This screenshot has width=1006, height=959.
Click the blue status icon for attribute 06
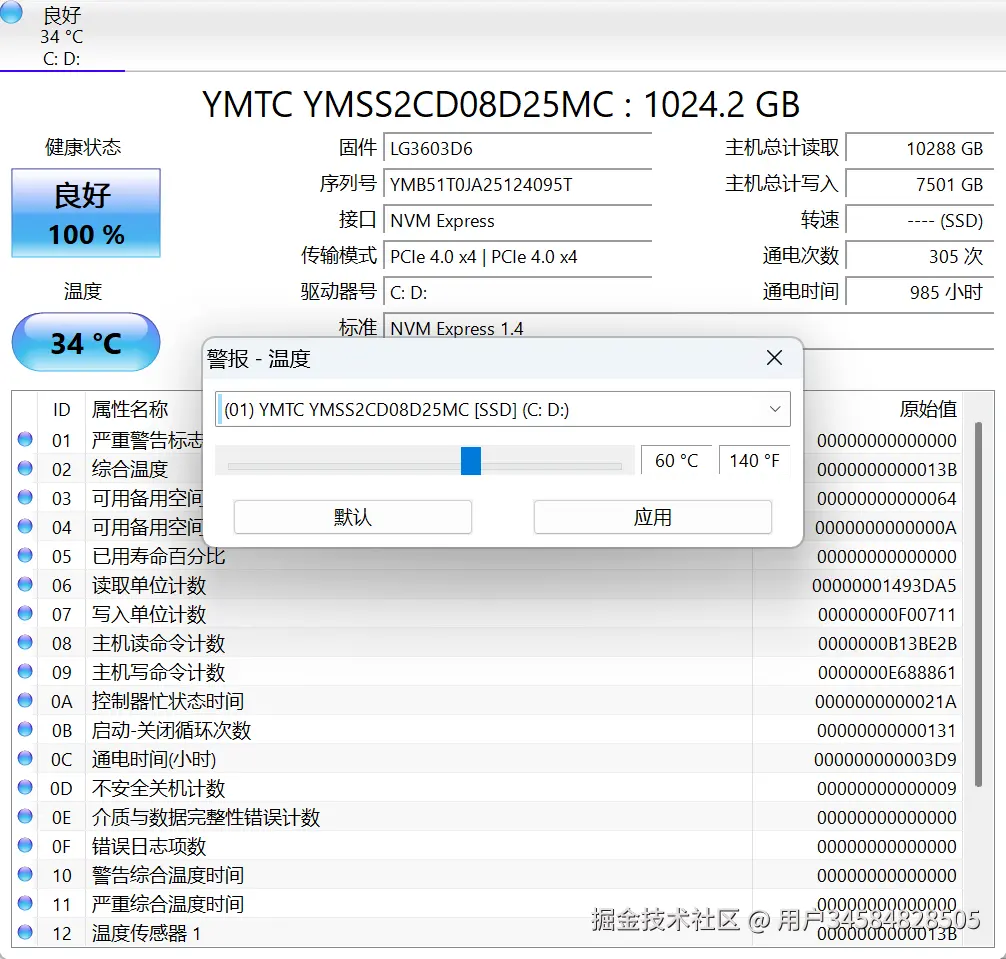(25, 584)
